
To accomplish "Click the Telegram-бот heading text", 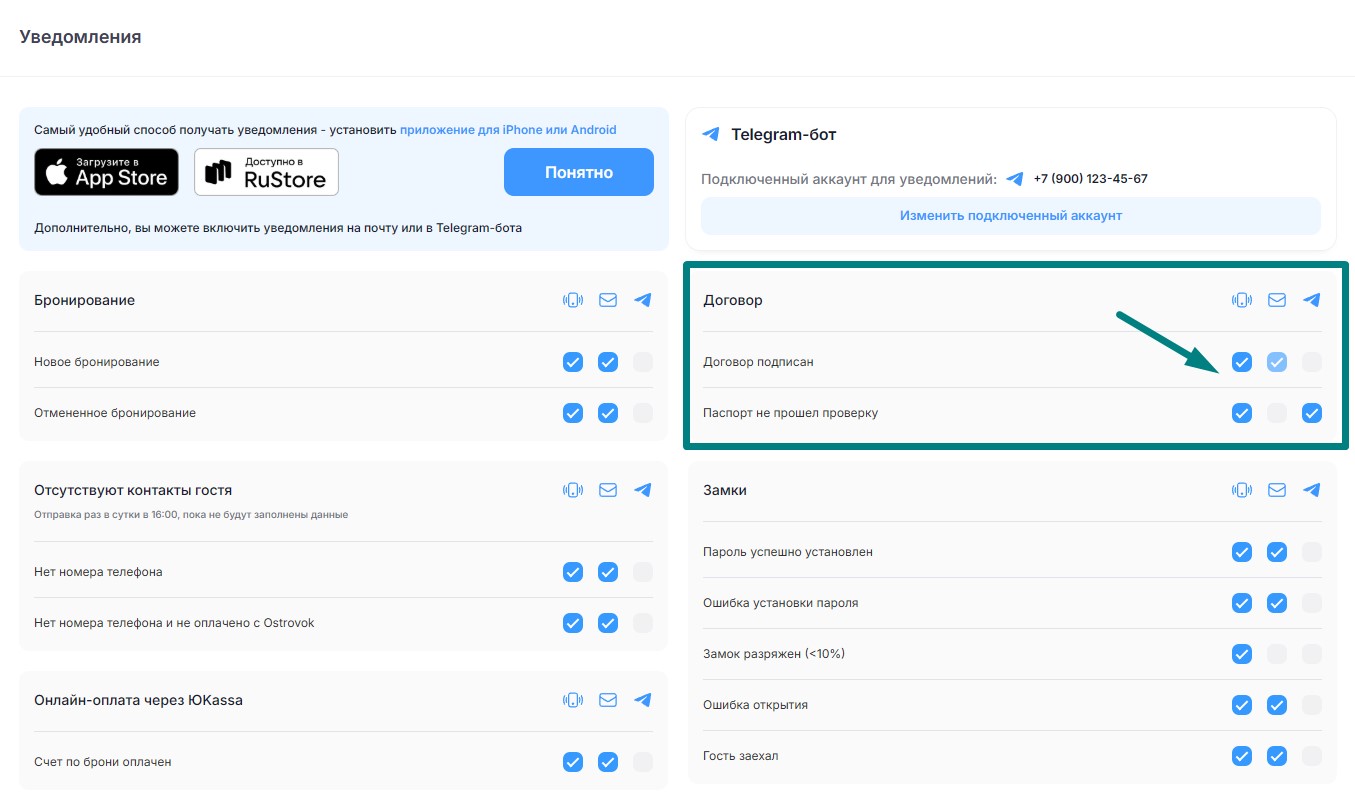I will coord(784,134).
